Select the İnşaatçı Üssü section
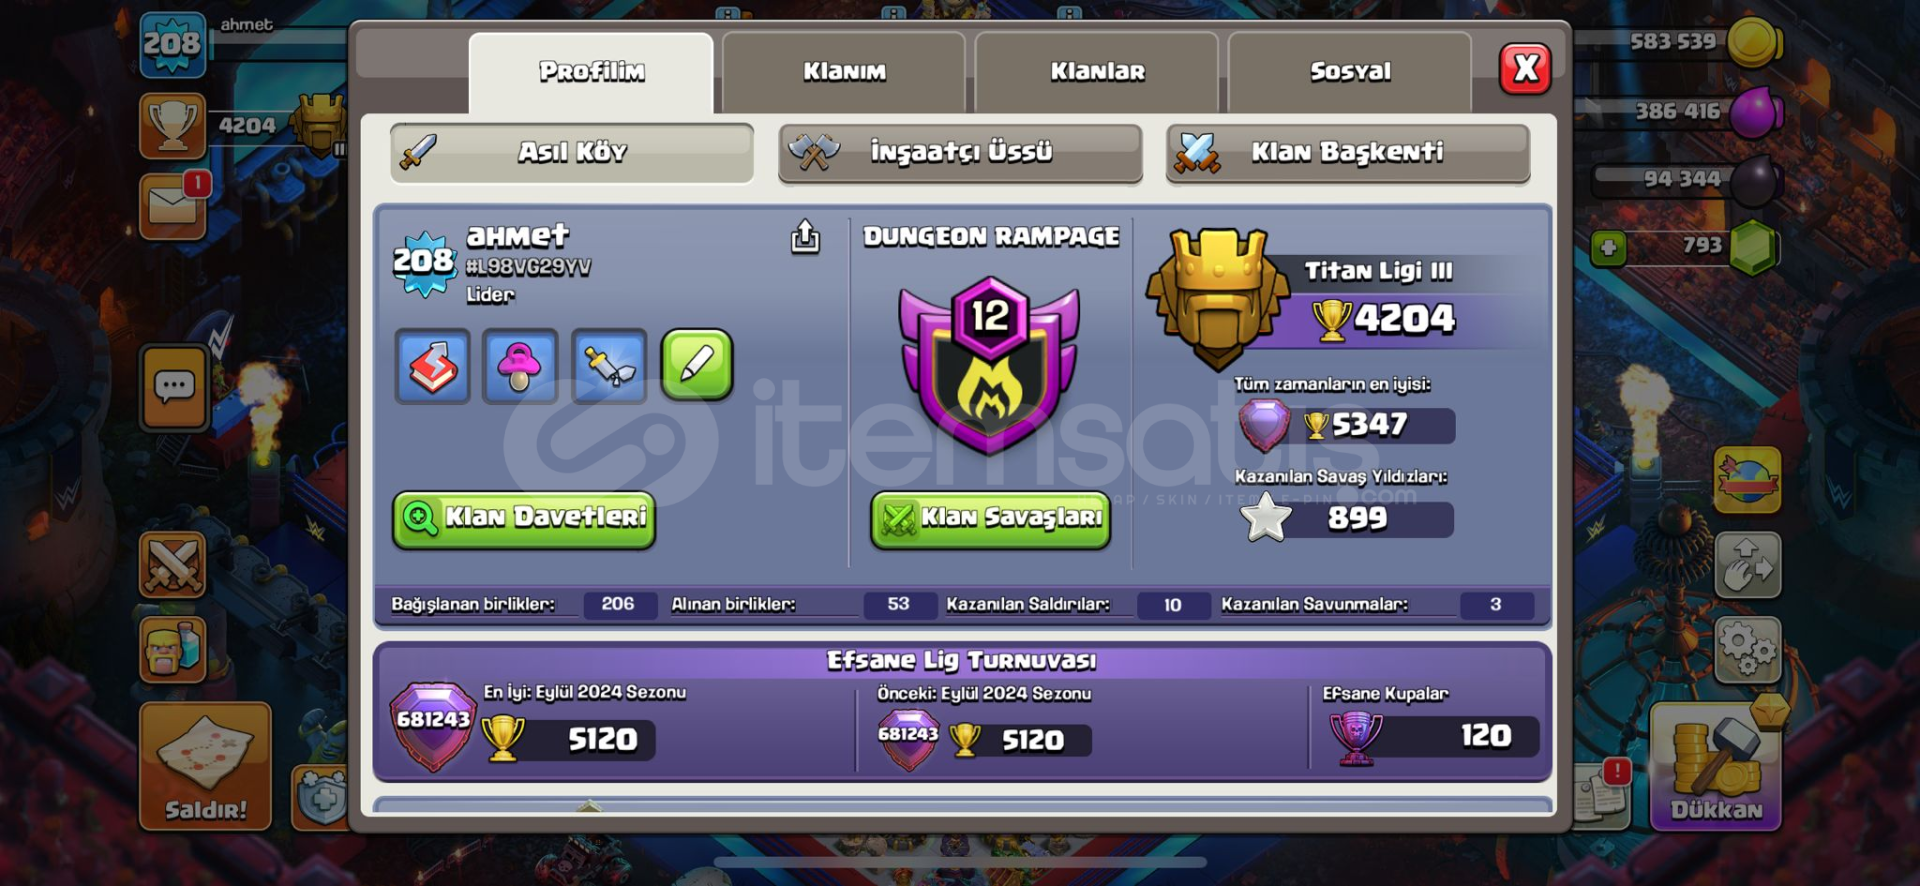 960,153
